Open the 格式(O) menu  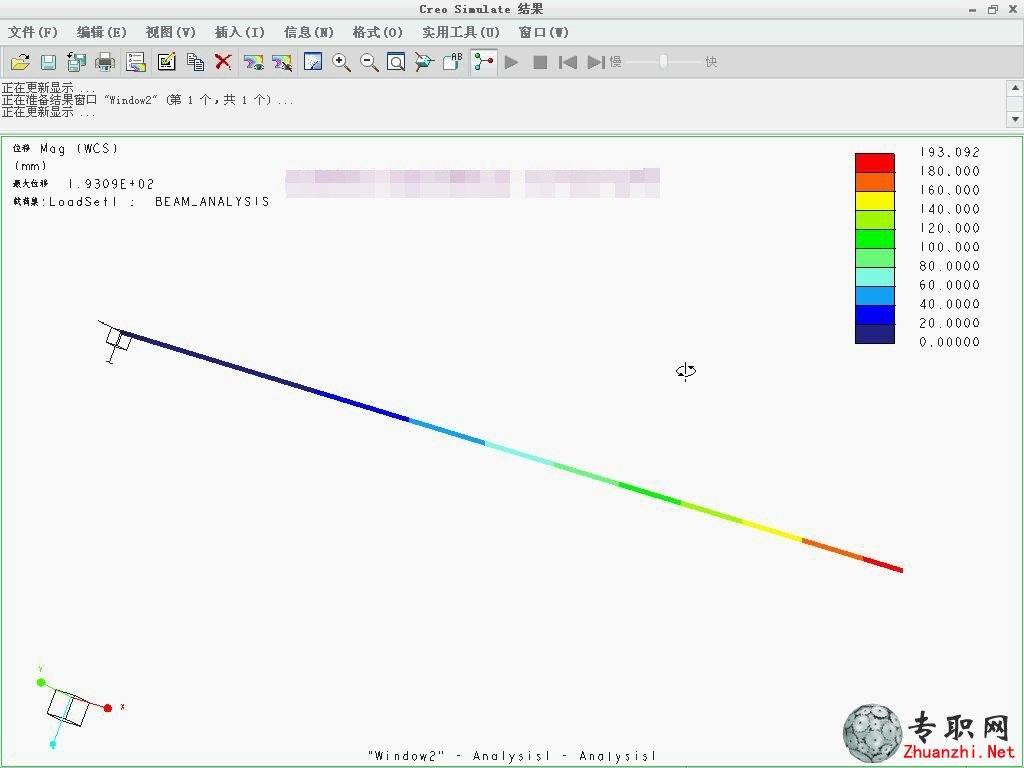tap(377, 32)
